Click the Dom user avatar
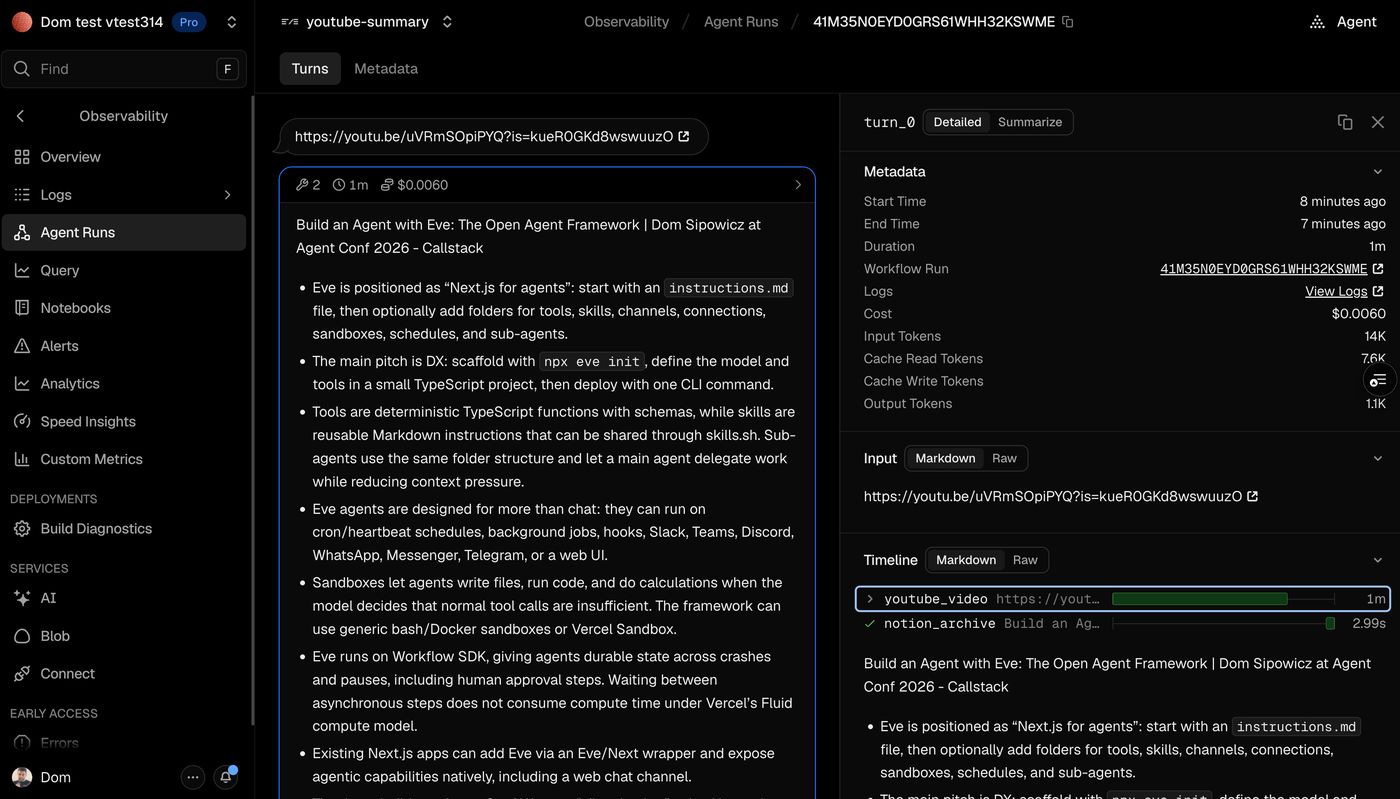Screen dimensions: 1400x799 (x=22, y=777)
